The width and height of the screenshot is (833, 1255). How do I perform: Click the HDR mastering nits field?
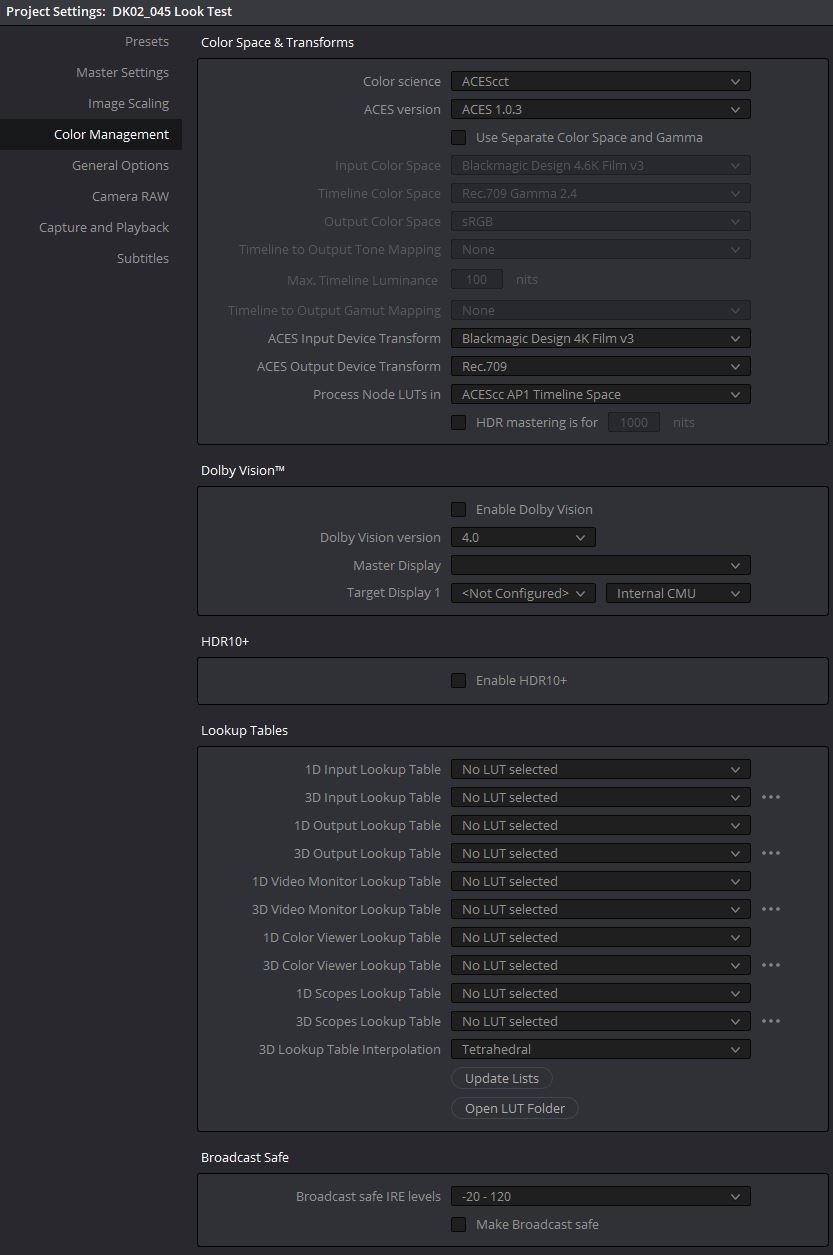pyautogui.click(x=634, y=422)
